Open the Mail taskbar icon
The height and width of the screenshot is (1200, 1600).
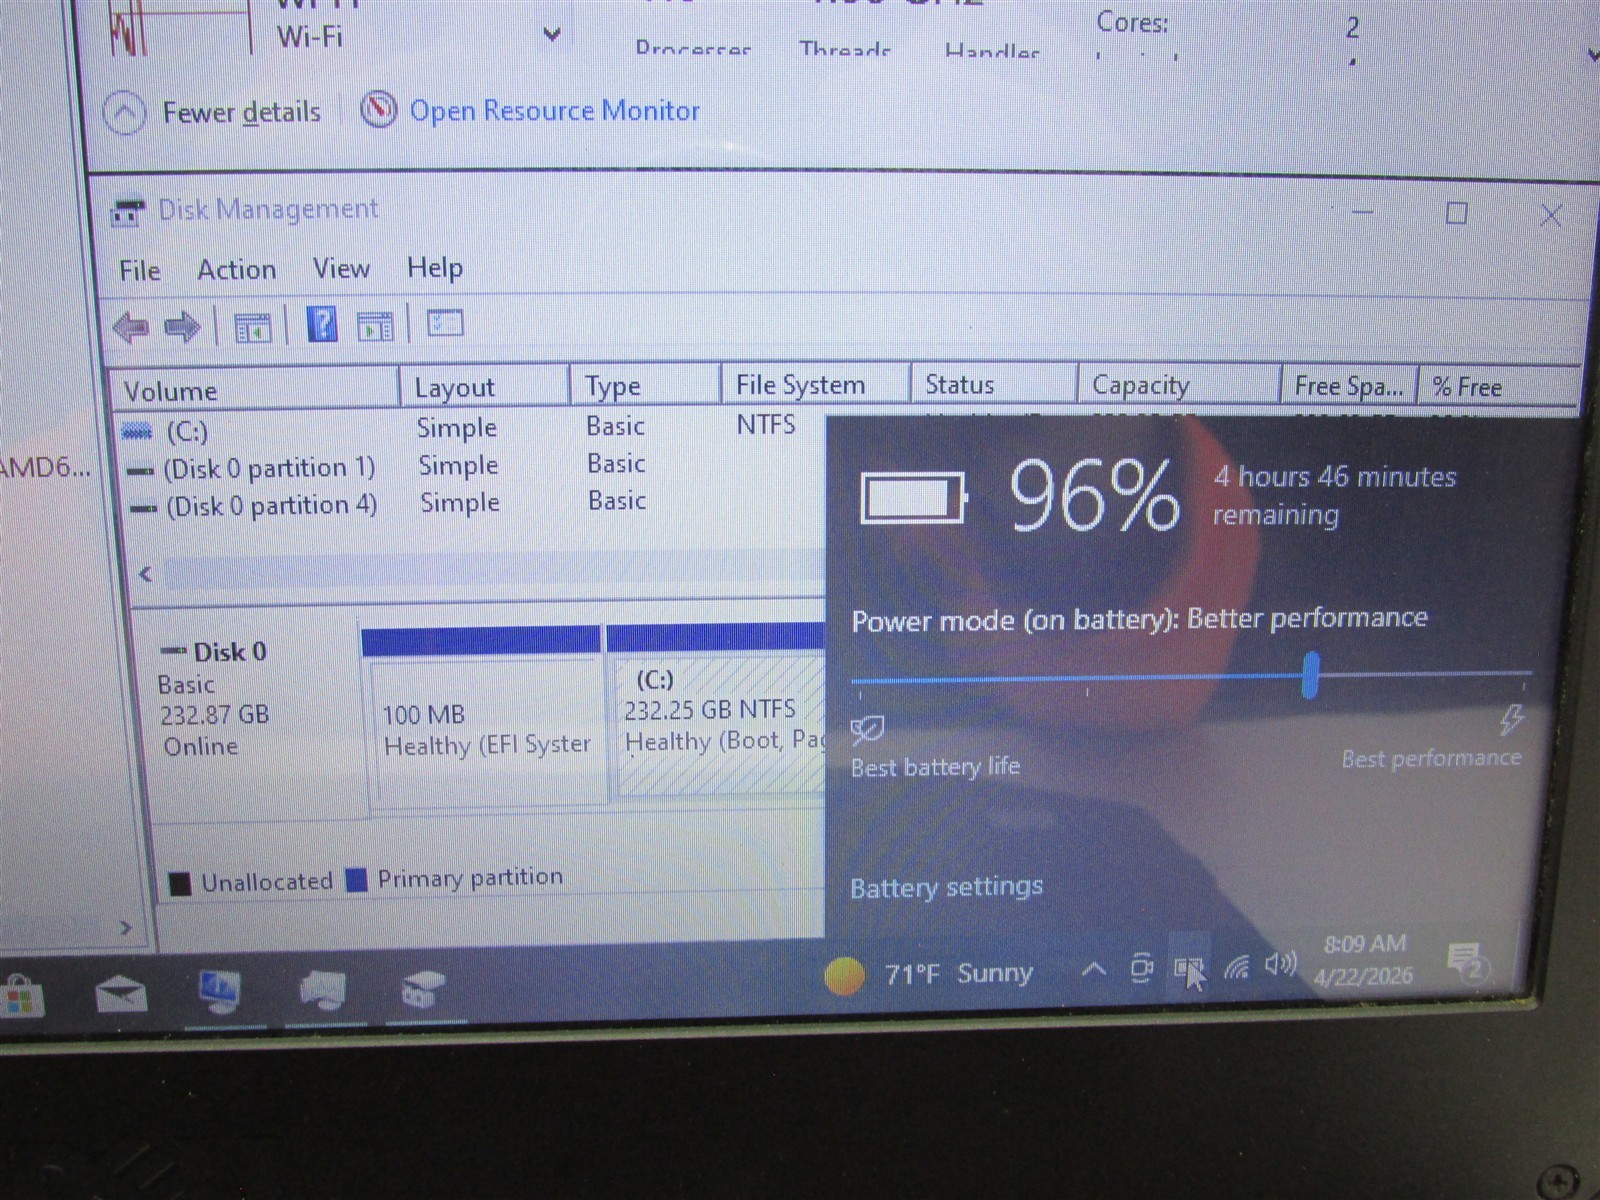coord(121,994)
